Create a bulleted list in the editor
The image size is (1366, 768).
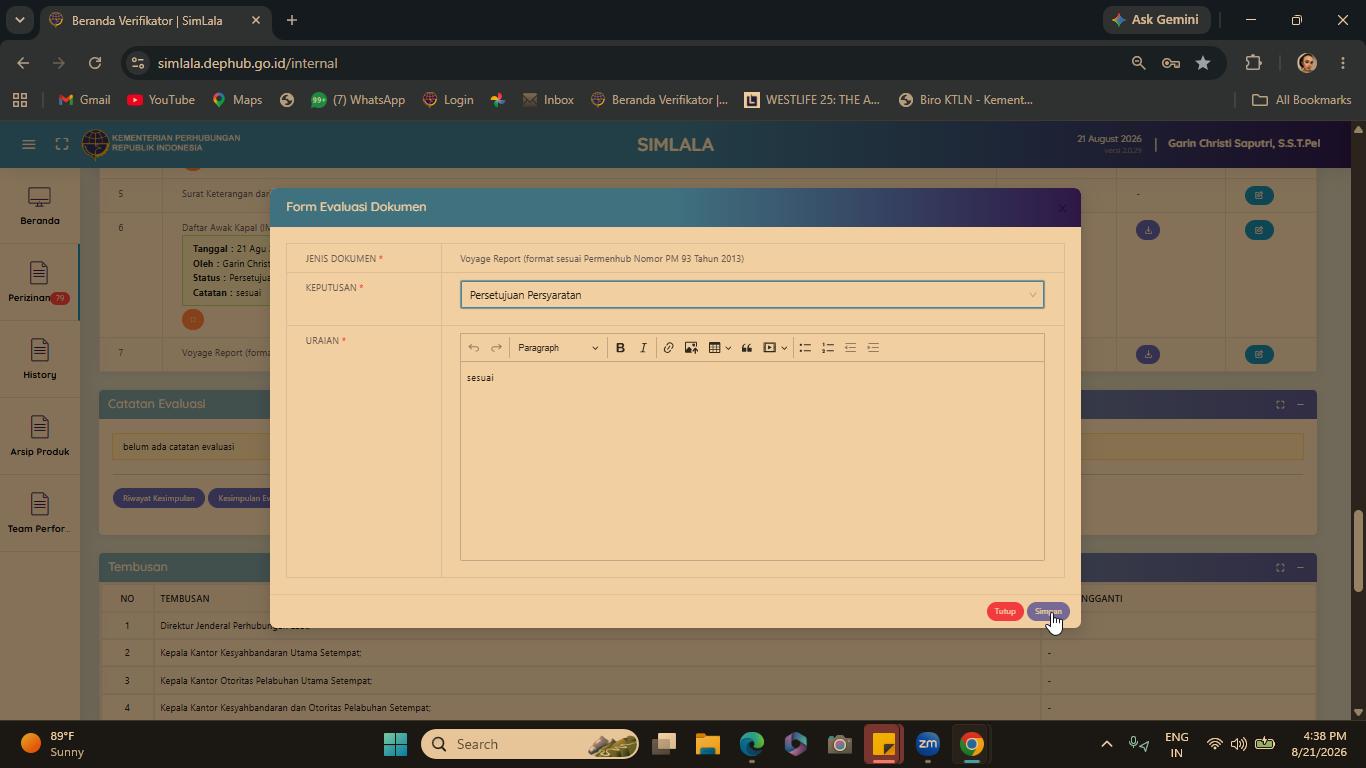[x=805, y=348]
